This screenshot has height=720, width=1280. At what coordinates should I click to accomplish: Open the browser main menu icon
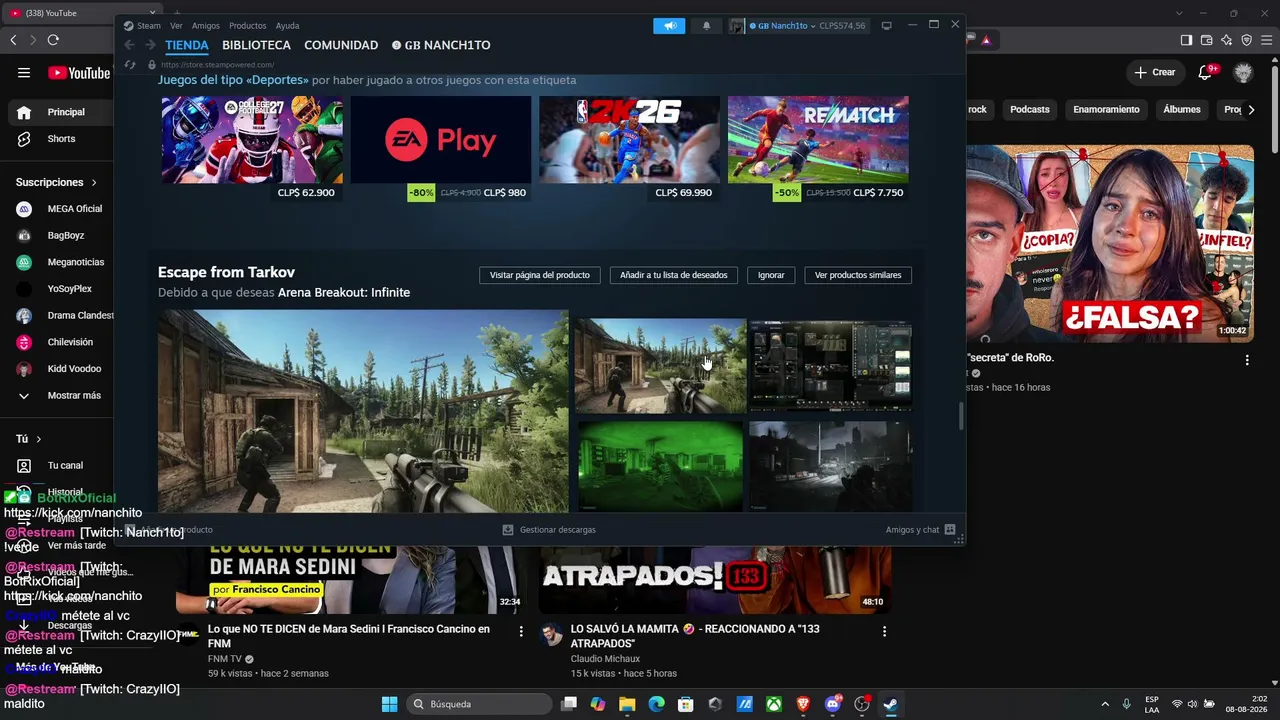point(1266,40)
